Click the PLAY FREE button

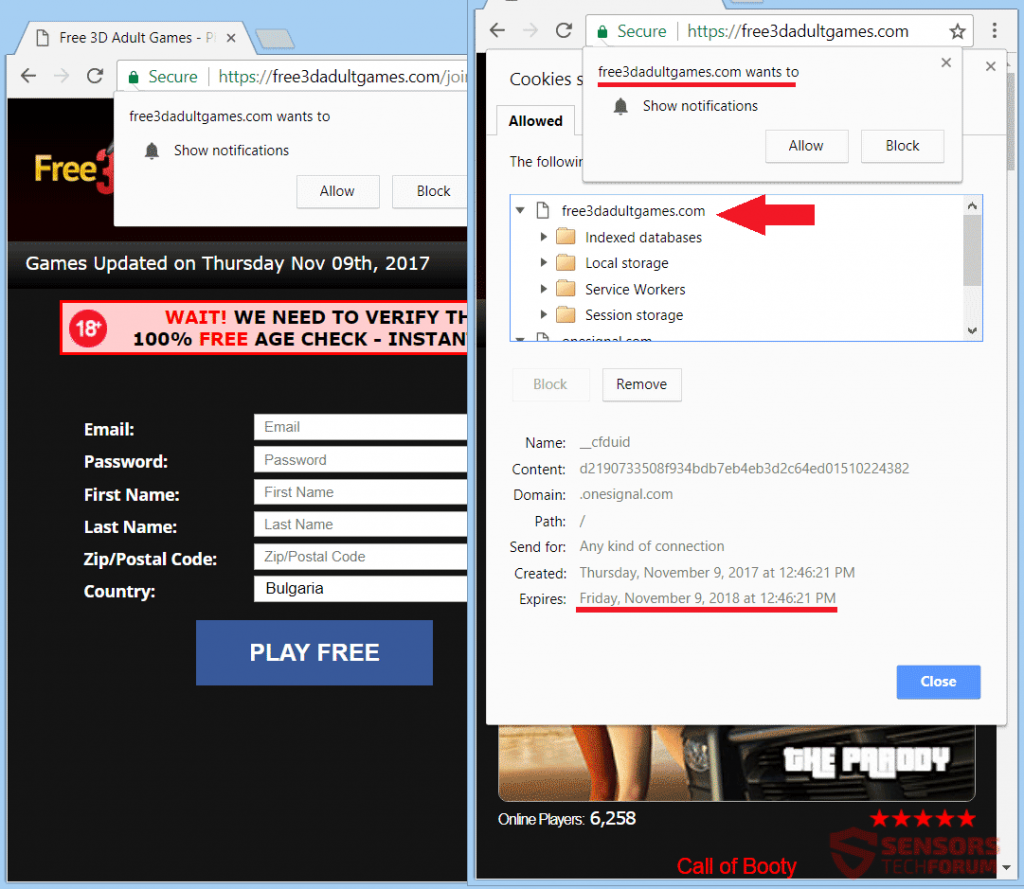(x=314, y=652)
